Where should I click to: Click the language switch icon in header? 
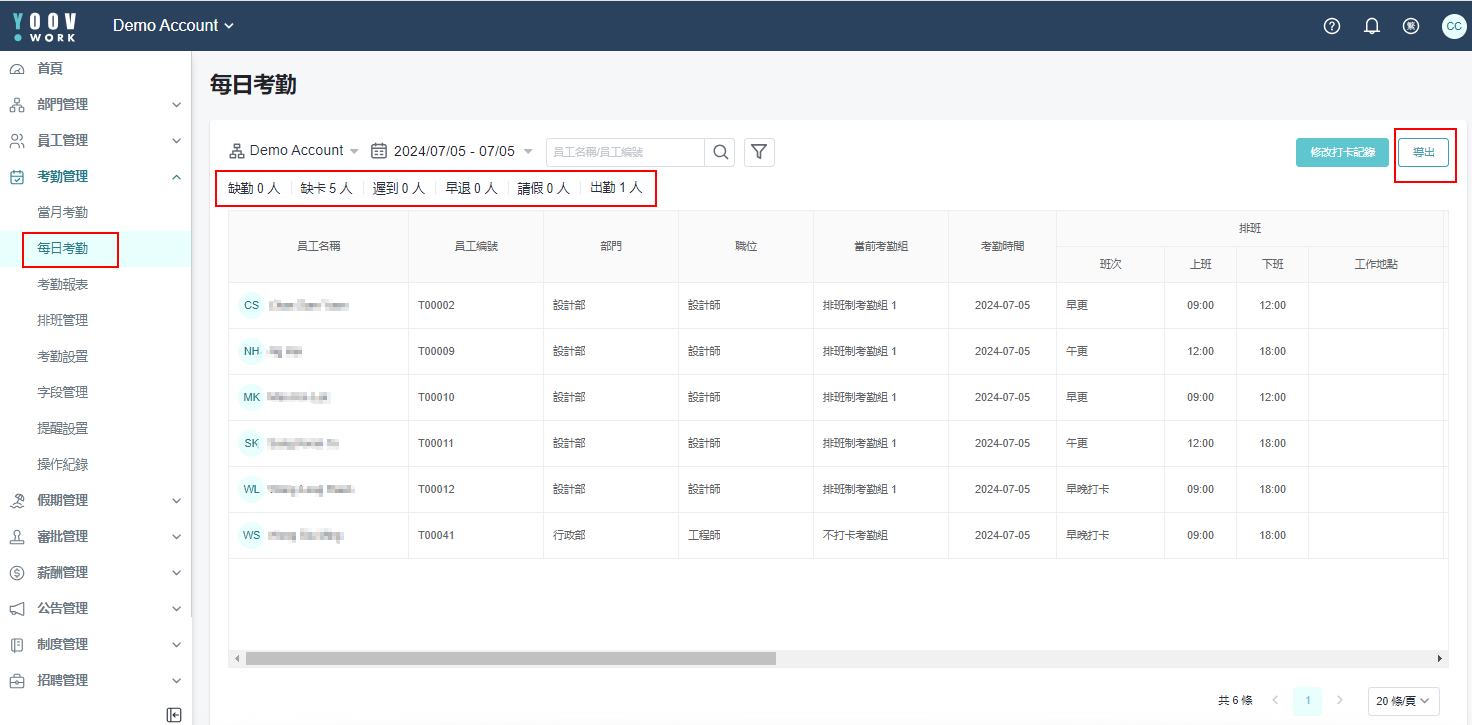(1411, 26)
